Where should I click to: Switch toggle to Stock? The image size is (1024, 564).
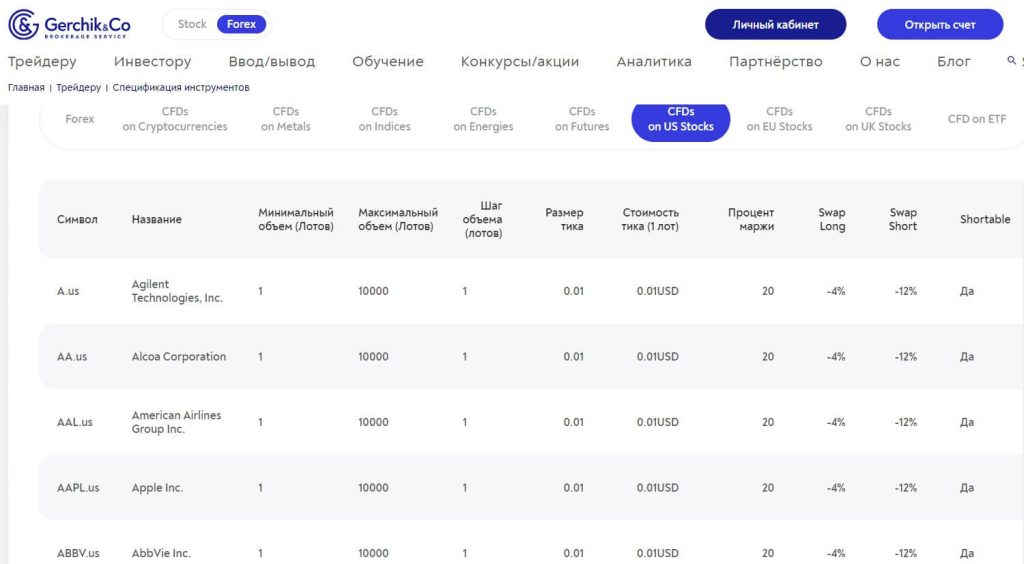(192, 24)
